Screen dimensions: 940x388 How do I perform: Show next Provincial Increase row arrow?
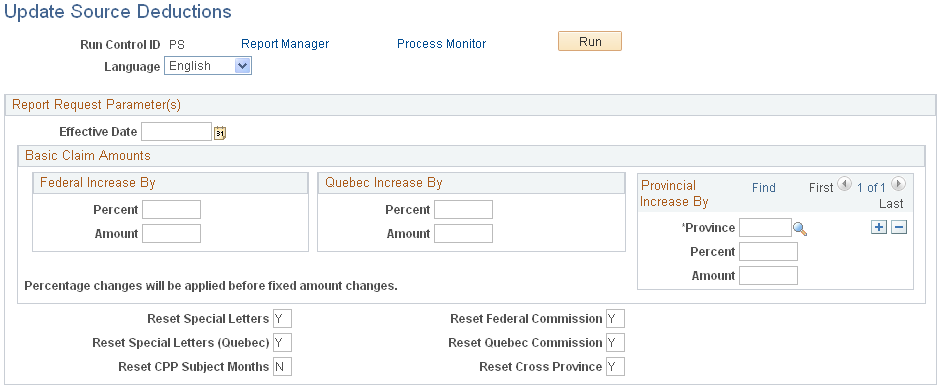click(x=898, y=184)
